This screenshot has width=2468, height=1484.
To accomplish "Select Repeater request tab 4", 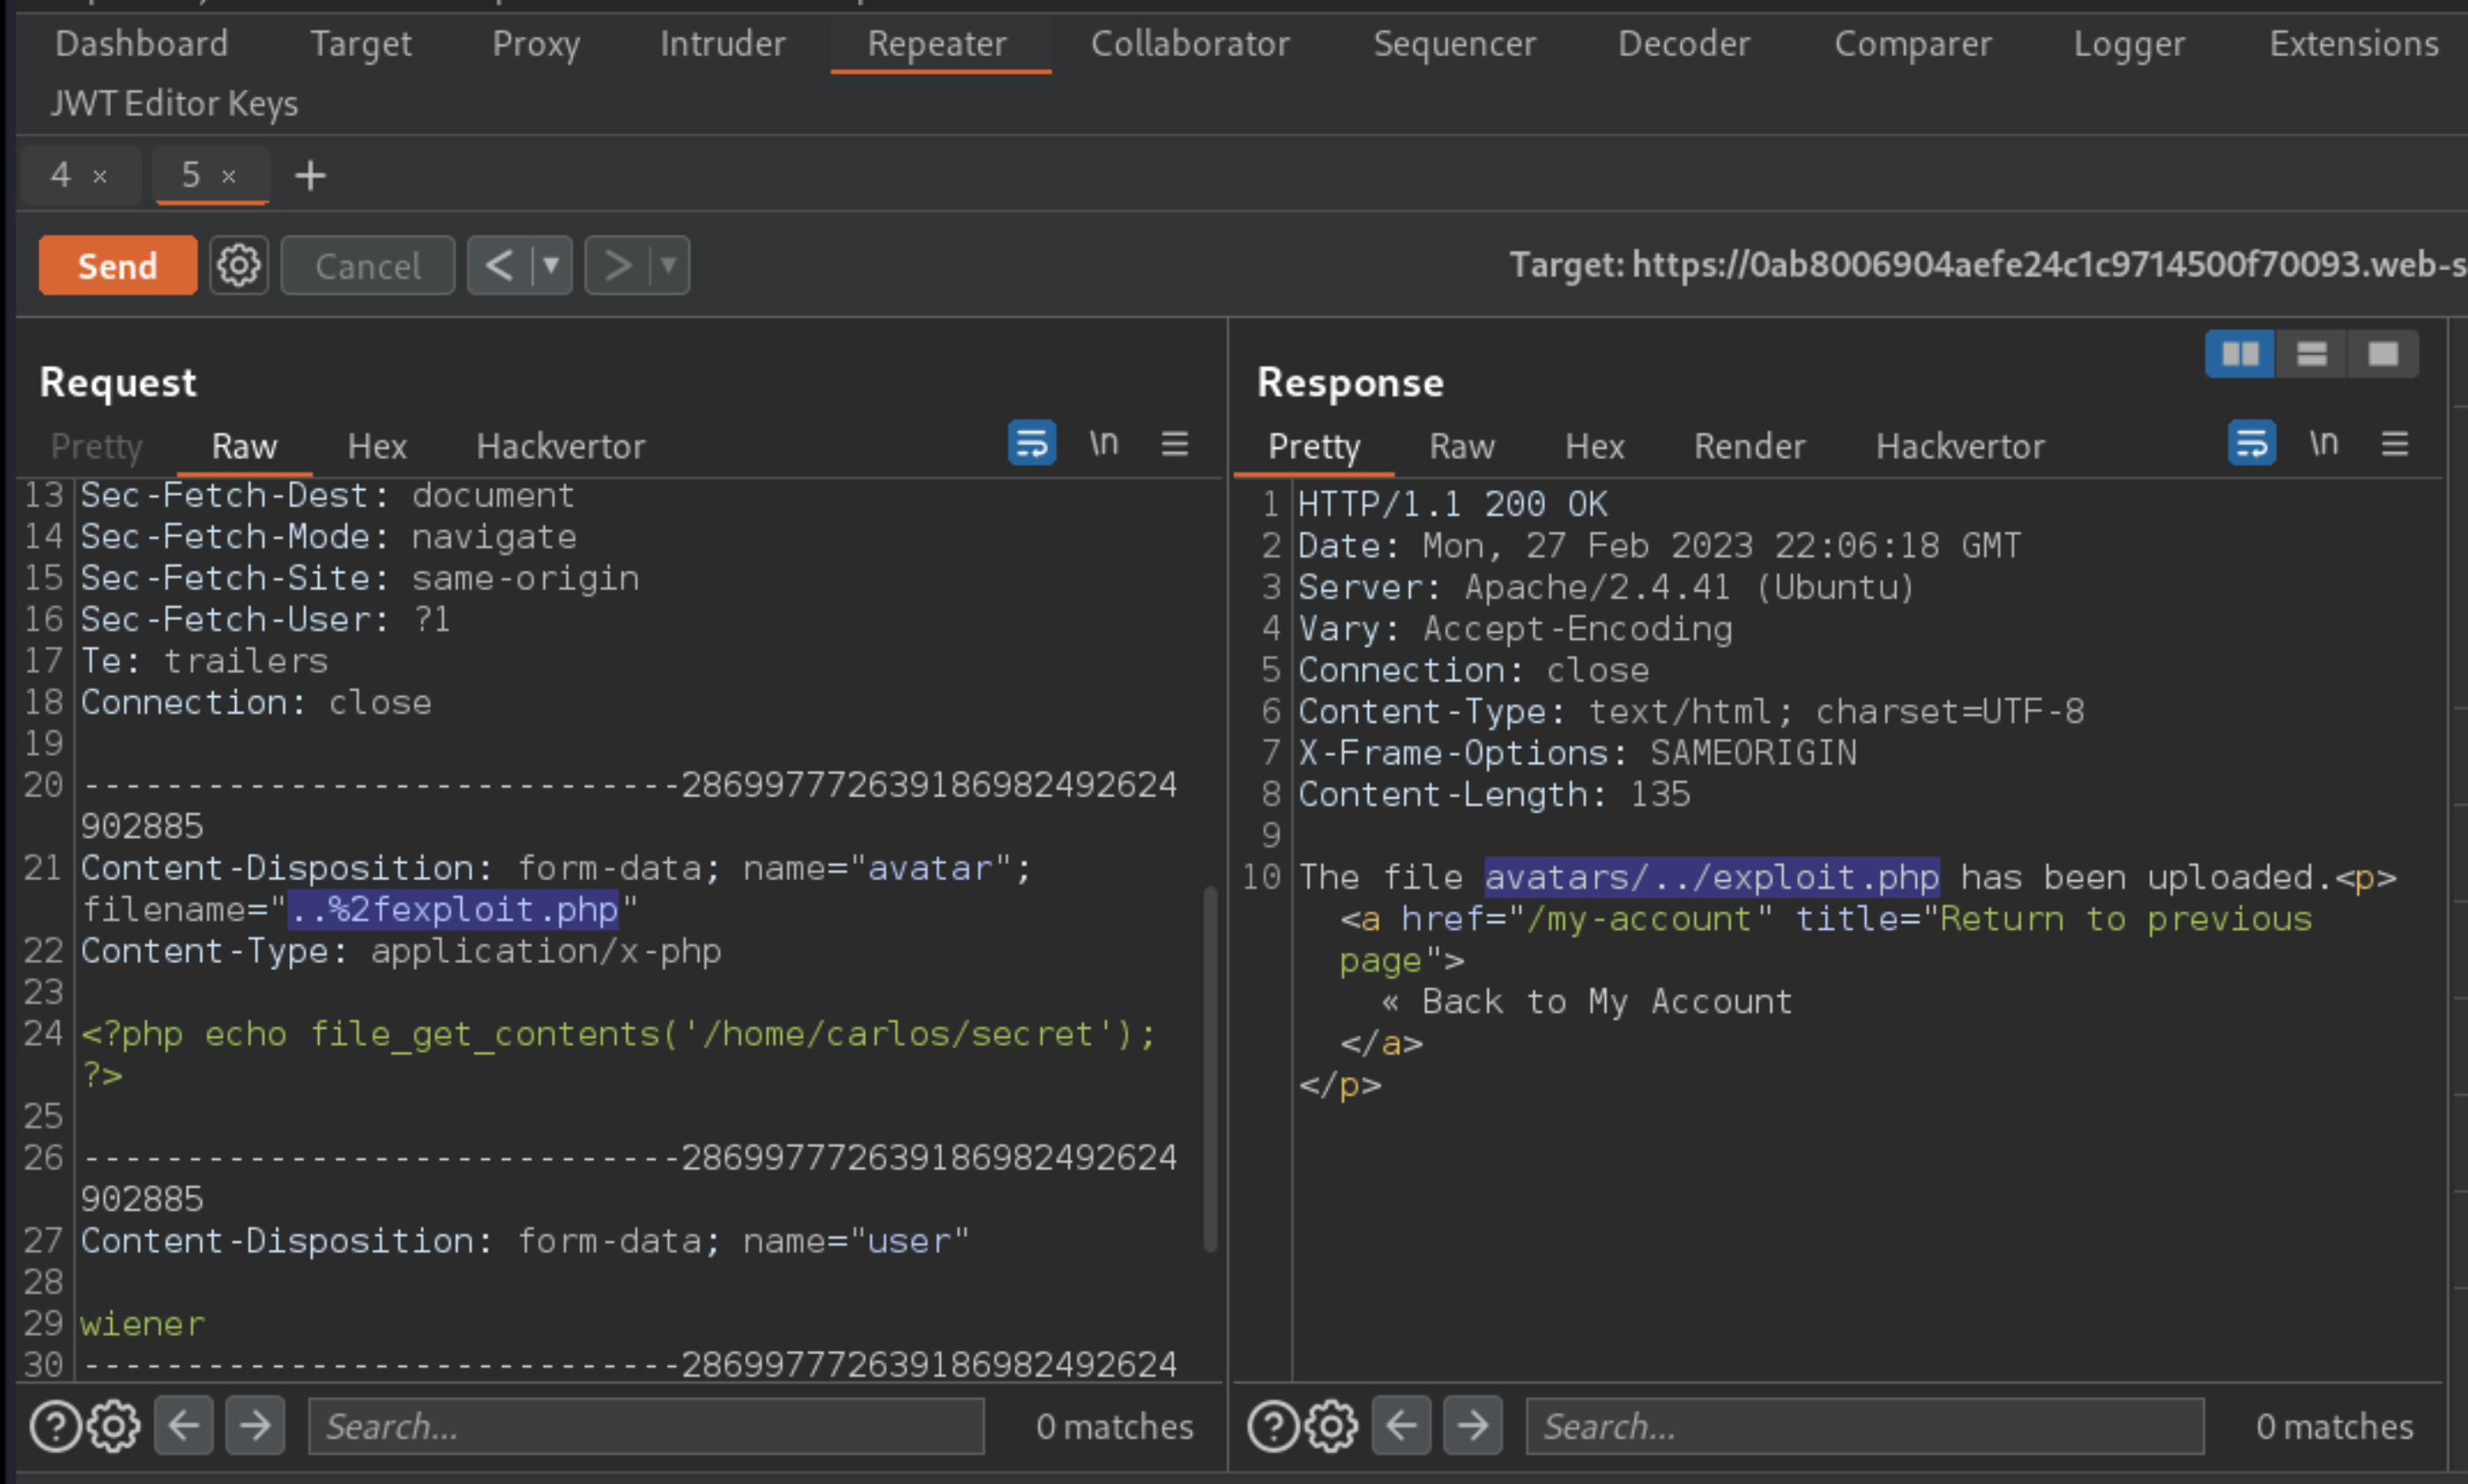I will pyautogui.click(x=61, y=175).
